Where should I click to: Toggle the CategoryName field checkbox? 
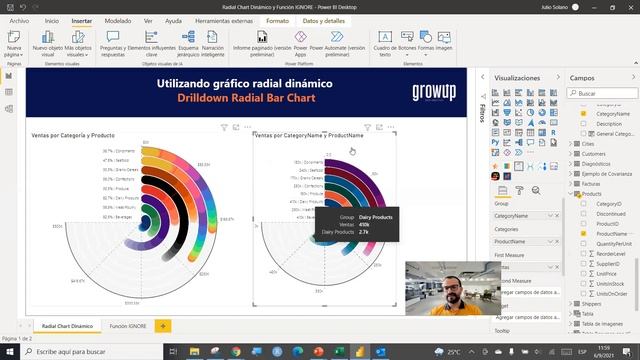tap(583, 114)
